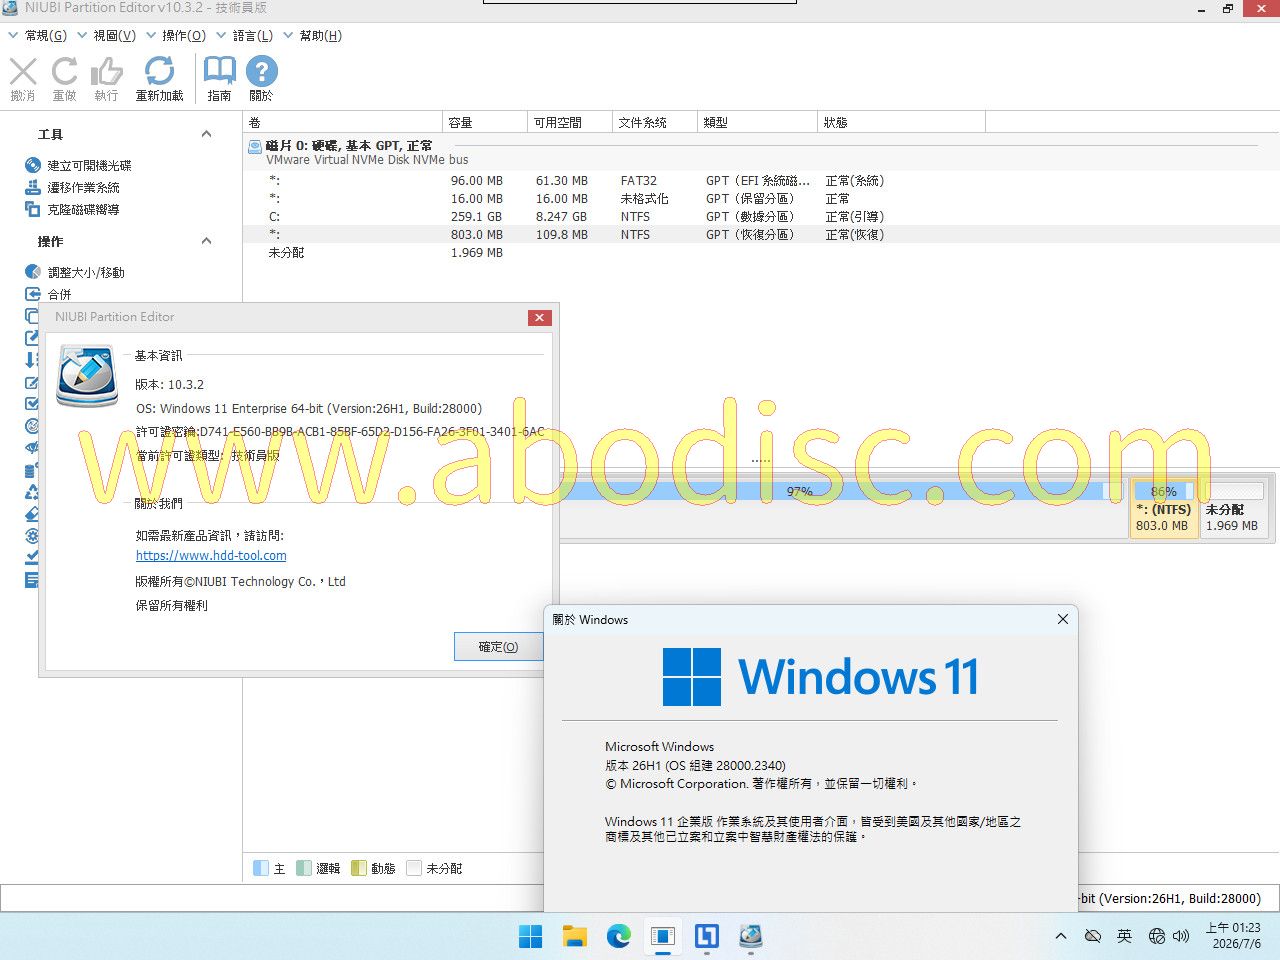The width and height of the screenshot is (1280, 960).
Task: Click the winver window taskbar icon
Action: pos(663,936)
